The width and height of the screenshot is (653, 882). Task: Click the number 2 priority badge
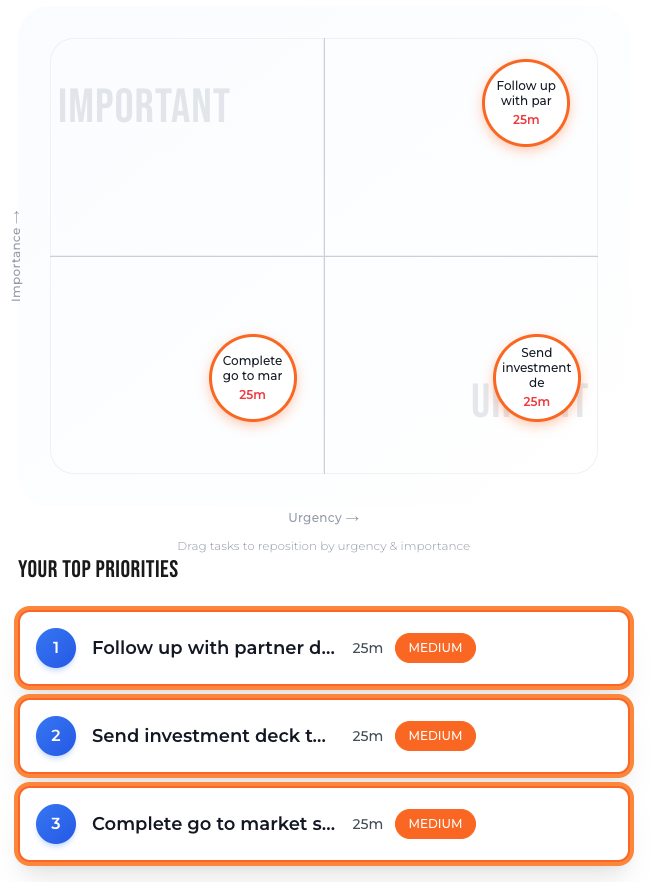click(x=56, y=736)
